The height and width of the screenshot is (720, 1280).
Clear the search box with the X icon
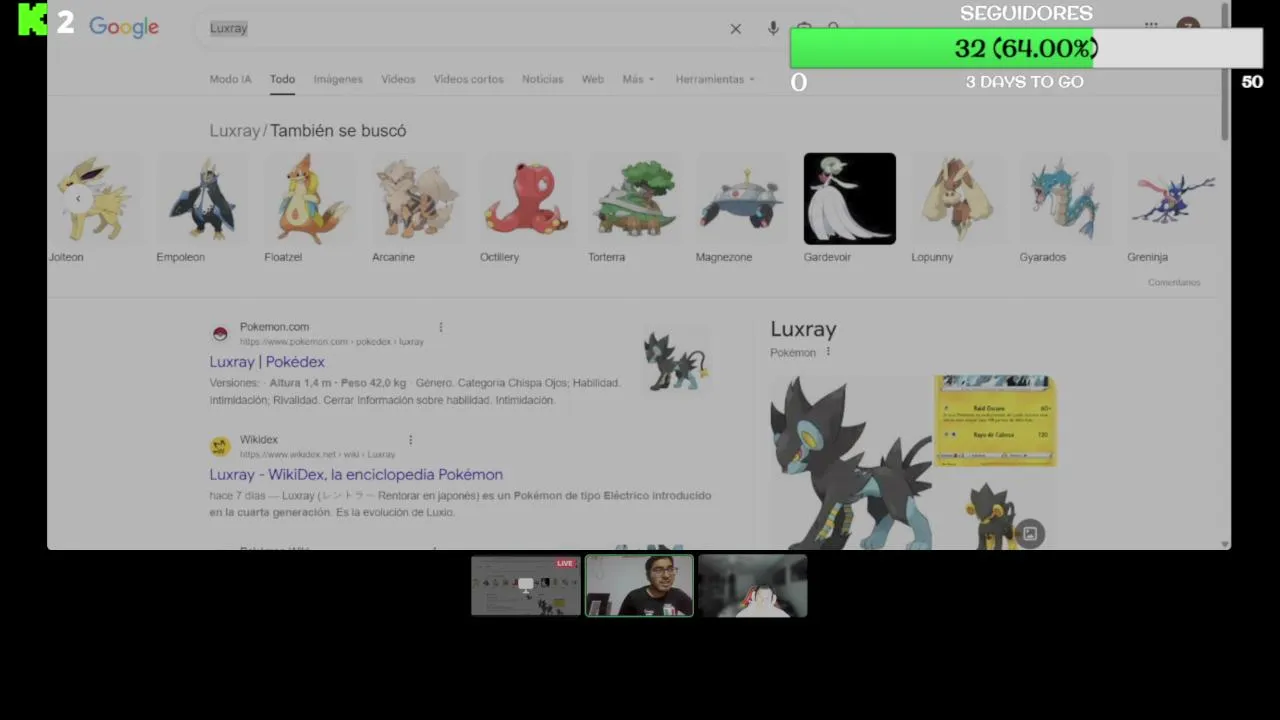pos(736,29)
